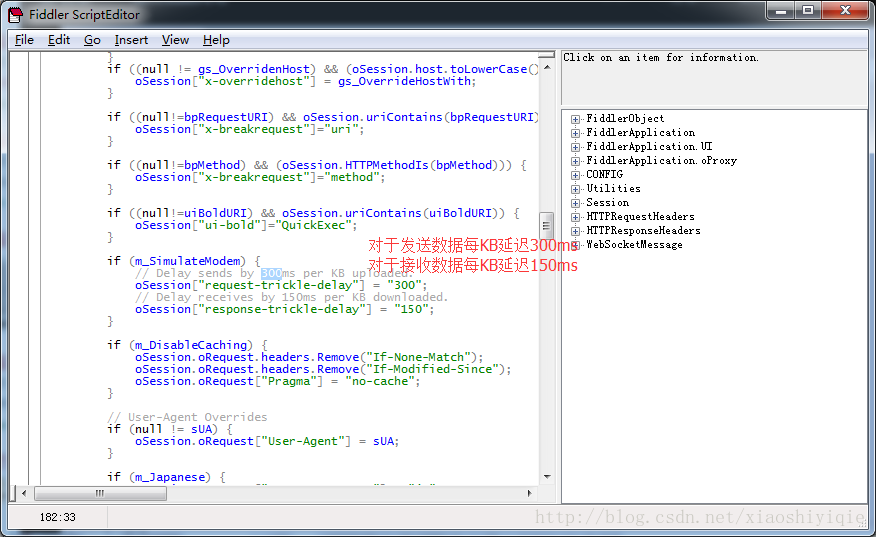The width and height of the screenshot is (876, 537).
Task: Select CONFIG in the class tree
Action: point(604,174)
